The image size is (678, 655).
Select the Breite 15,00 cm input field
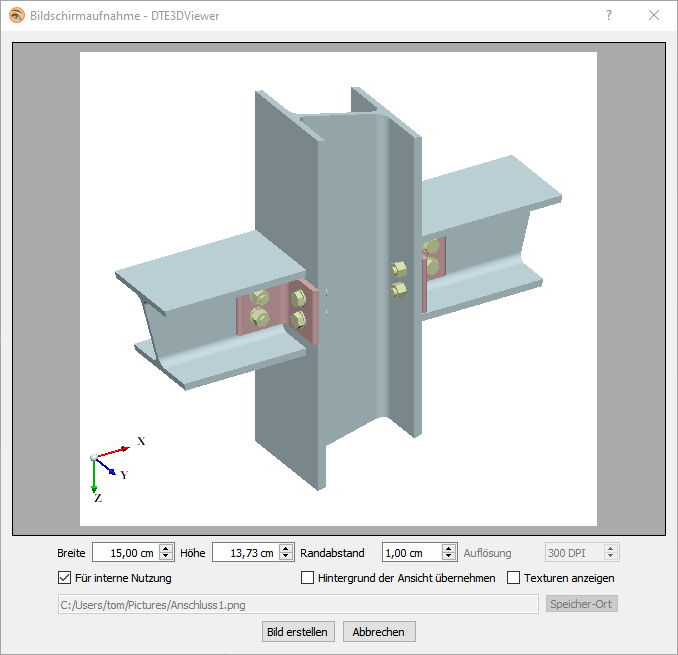[x=124, y=553]
